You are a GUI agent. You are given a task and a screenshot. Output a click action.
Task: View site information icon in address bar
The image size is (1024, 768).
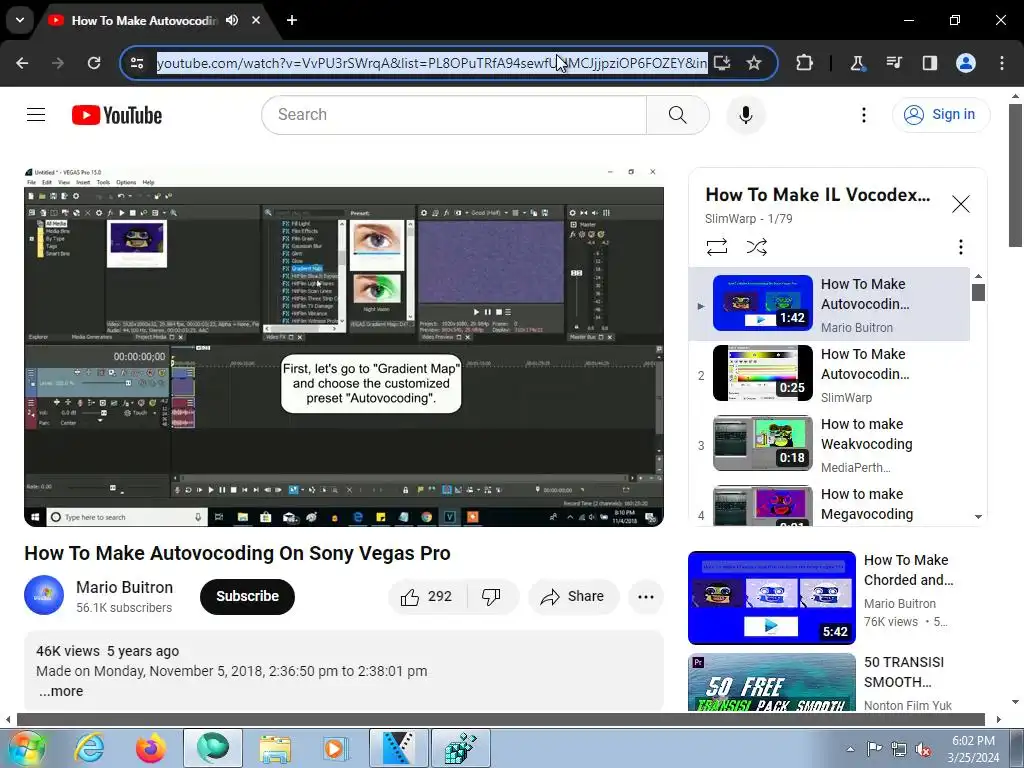coord(137,63)
